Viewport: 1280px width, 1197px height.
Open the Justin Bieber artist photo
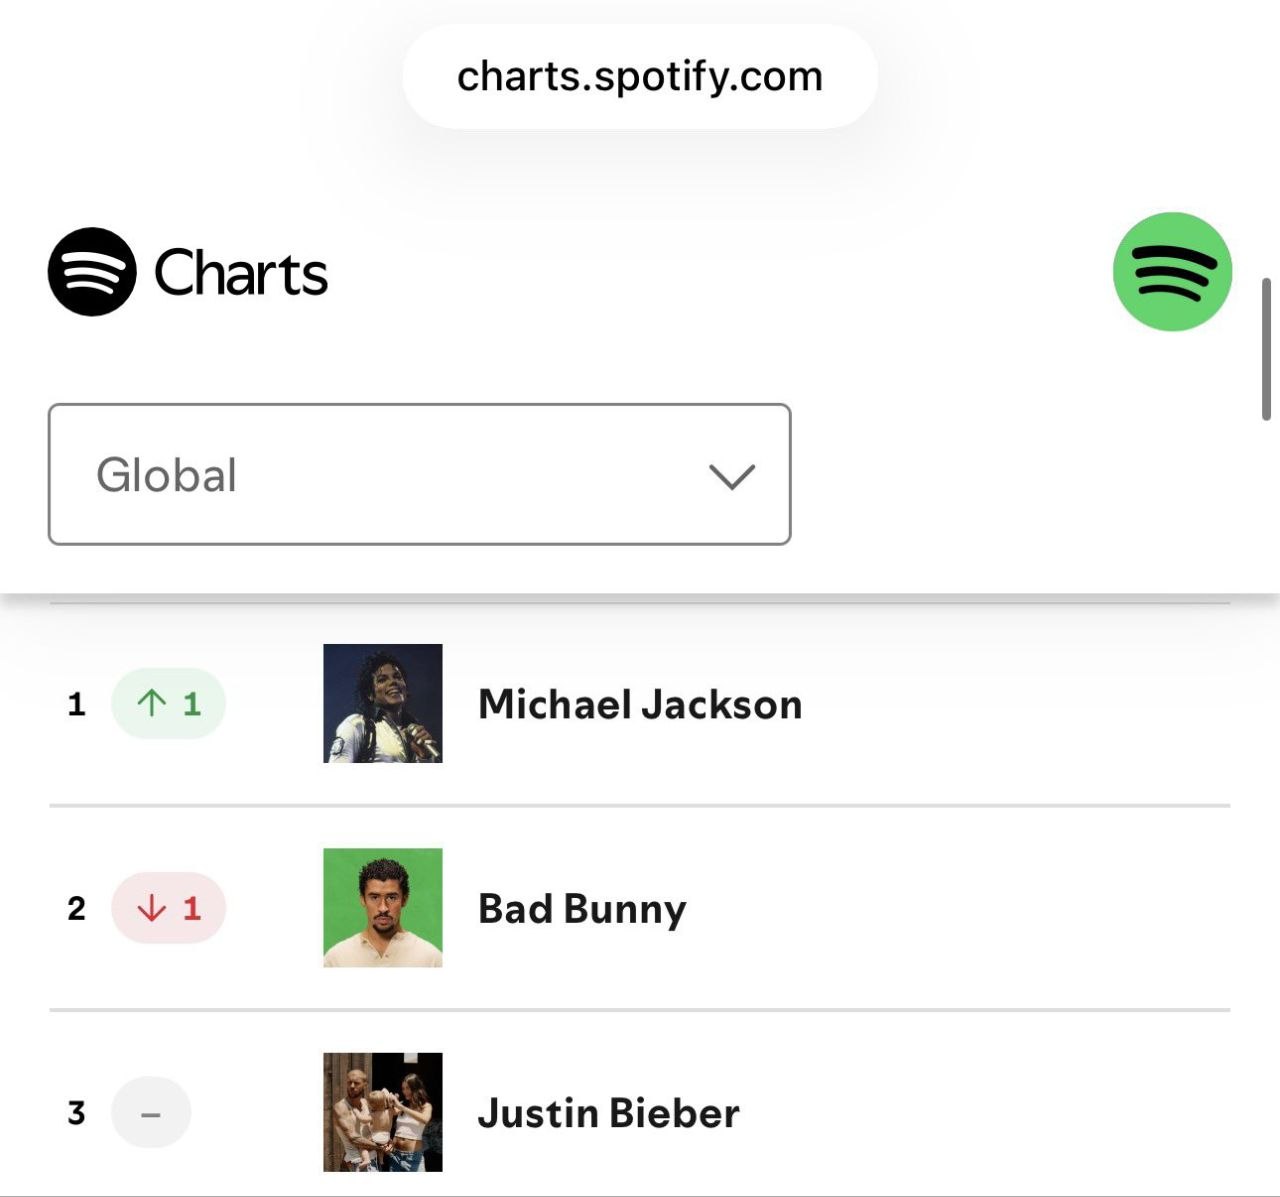click(383, 1112)
